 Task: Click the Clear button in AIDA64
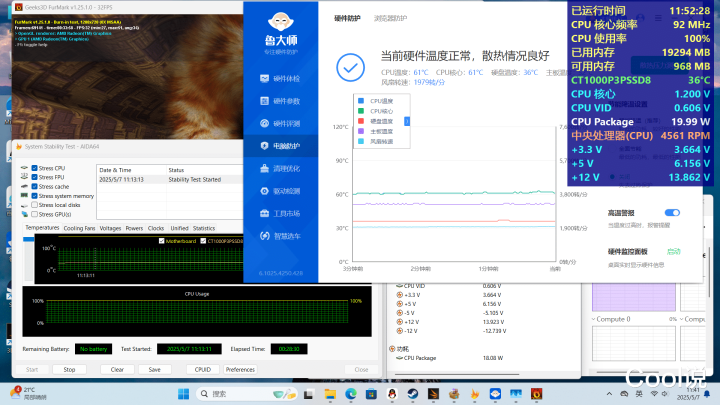click(117, 370)
